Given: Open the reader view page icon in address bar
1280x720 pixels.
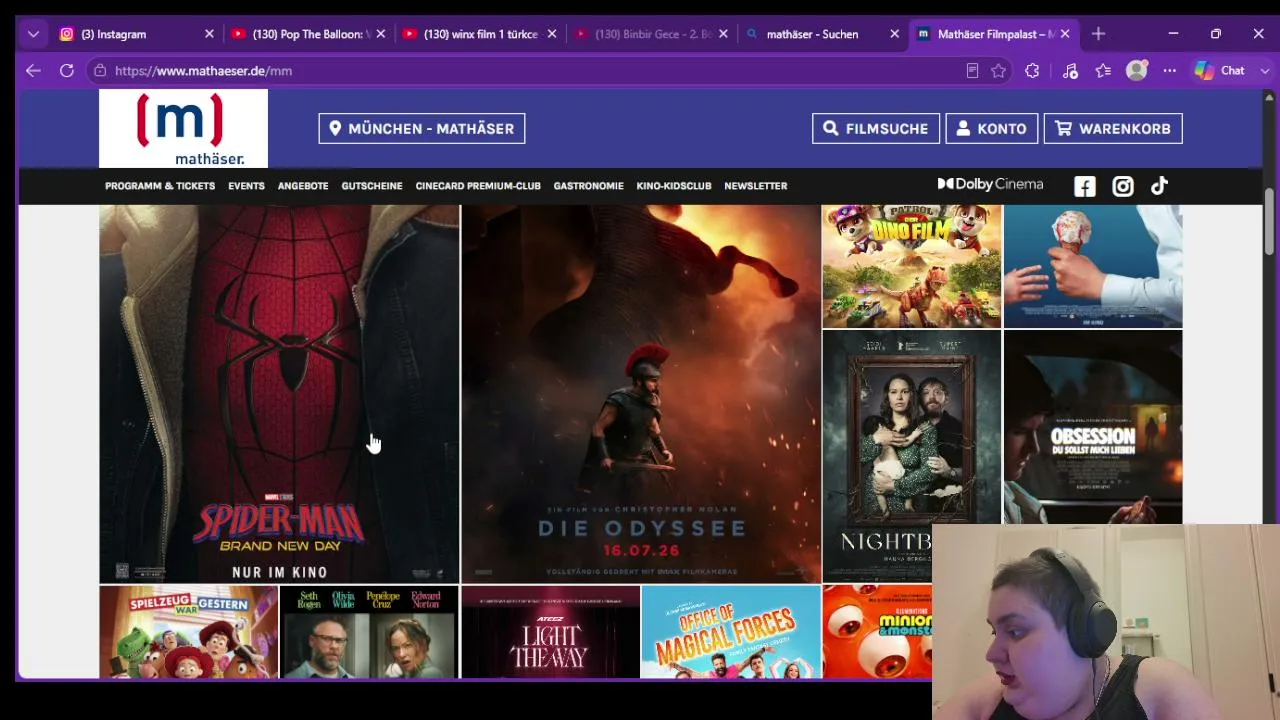Looking at the screenshot, I should coord(972,71).
